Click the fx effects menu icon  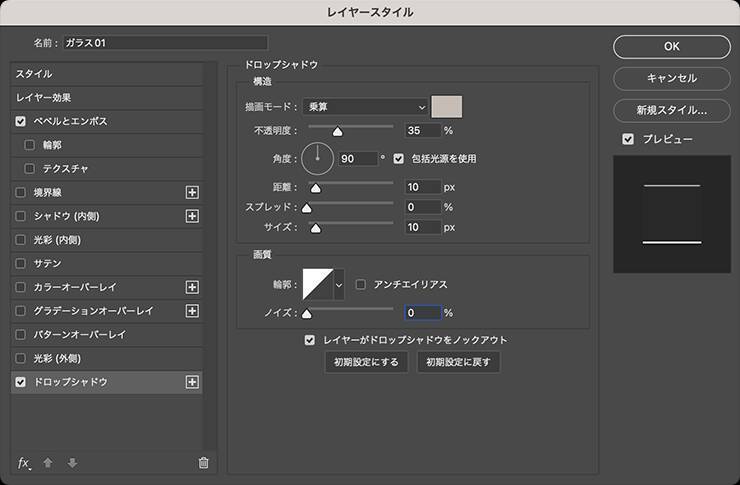tap(25, 463)
